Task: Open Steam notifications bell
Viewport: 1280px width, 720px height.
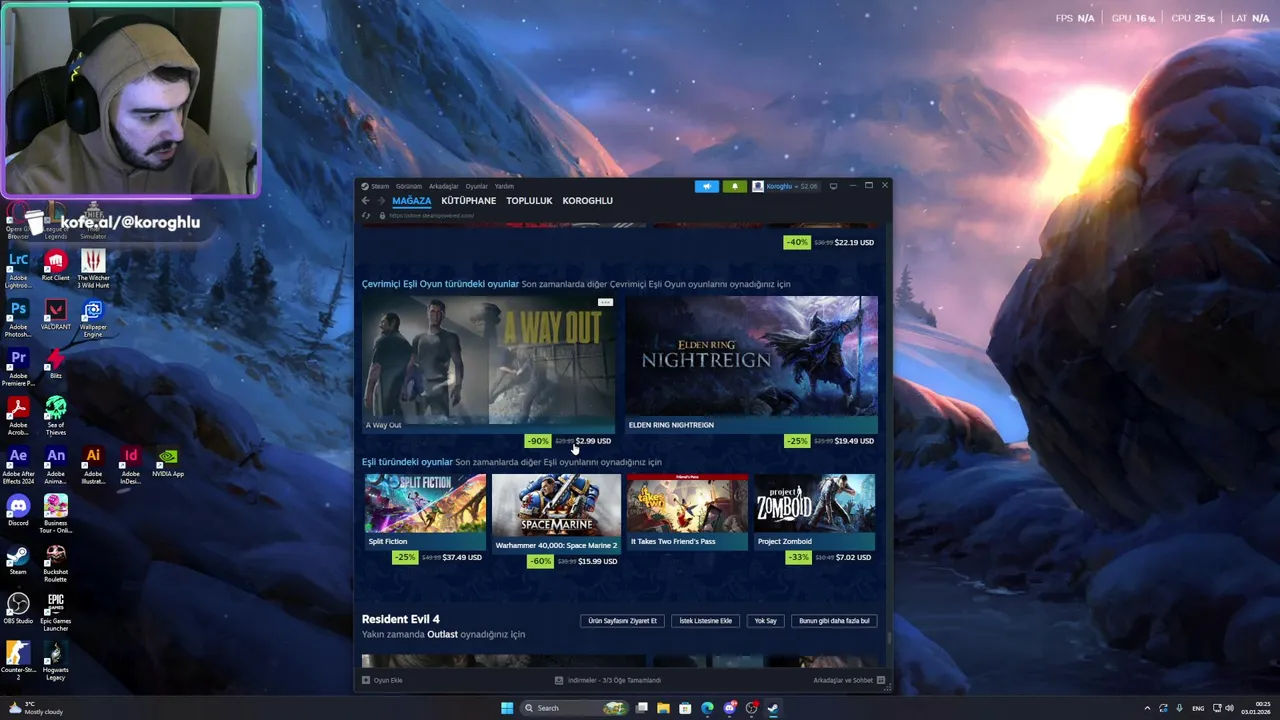Action: click(x=734, y=186)
